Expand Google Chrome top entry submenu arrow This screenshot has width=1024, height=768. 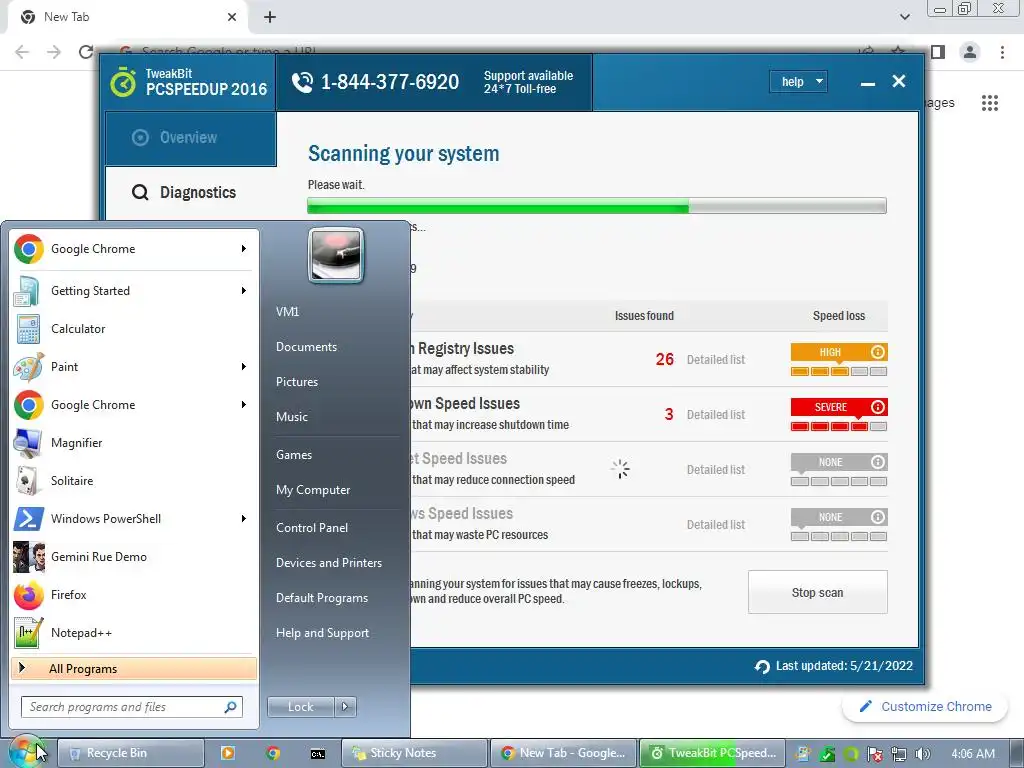pyautogui.click(x=244, y=249)
